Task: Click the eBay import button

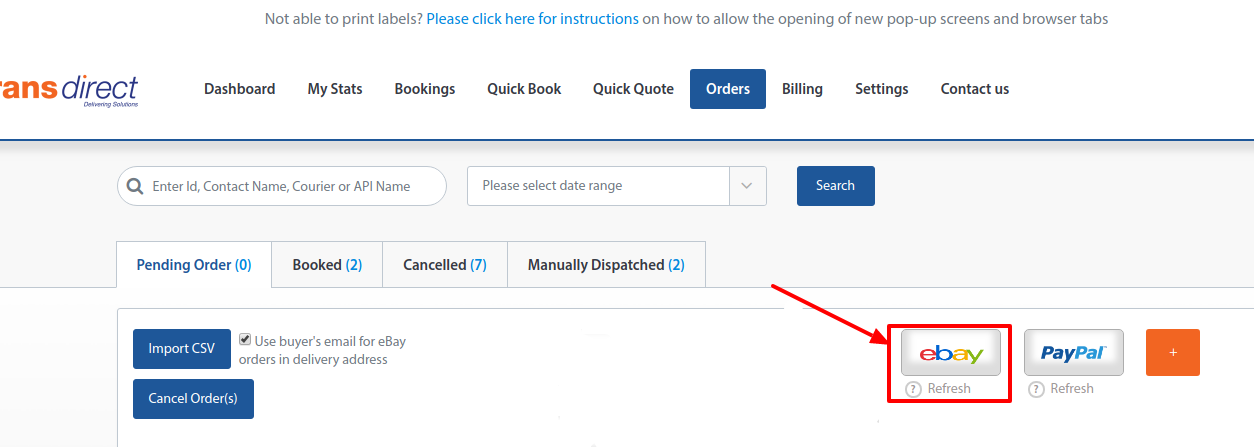Action: 950,352
